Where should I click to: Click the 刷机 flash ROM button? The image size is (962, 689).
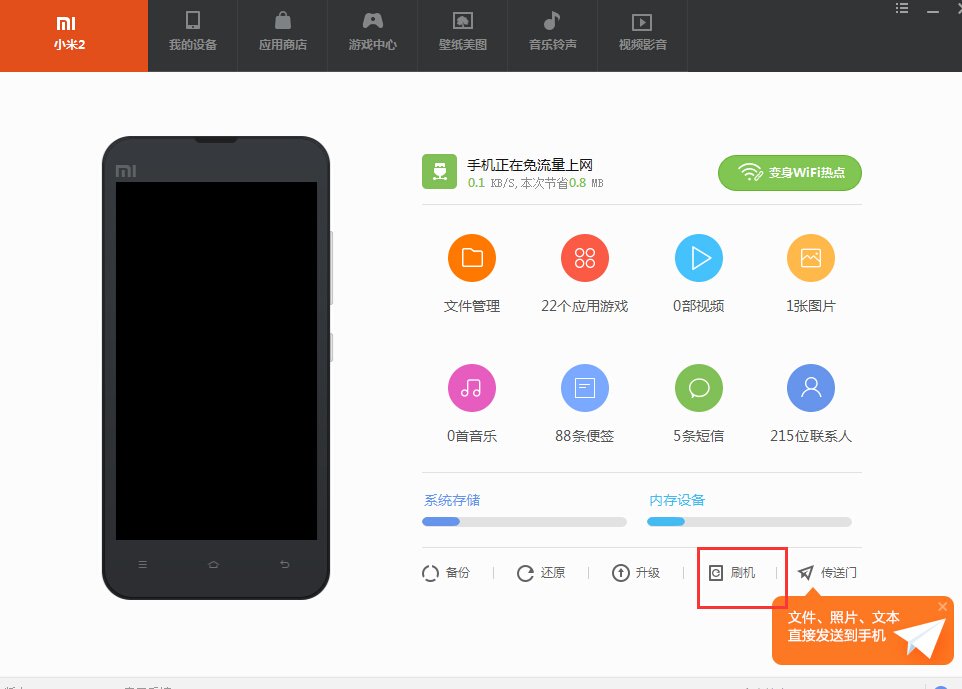[x=731, y=573]
